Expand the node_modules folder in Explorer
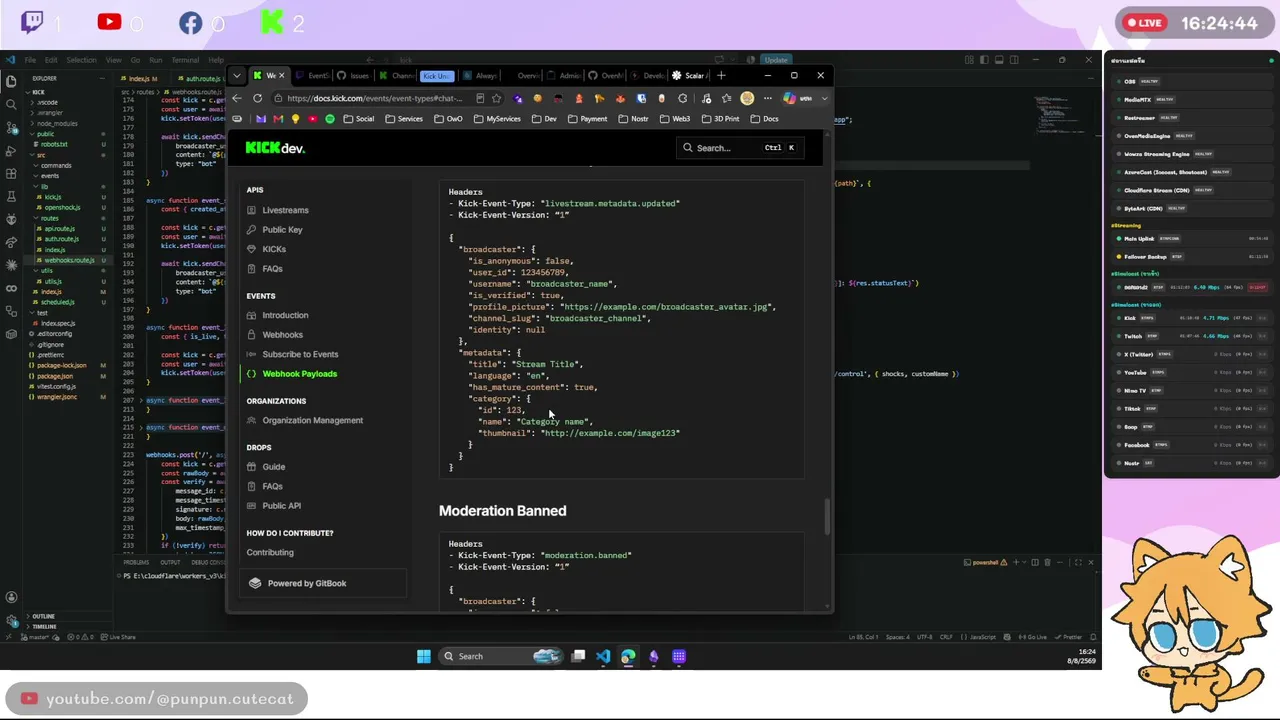This screenshot has width=1280, height=720. point(55,123)
